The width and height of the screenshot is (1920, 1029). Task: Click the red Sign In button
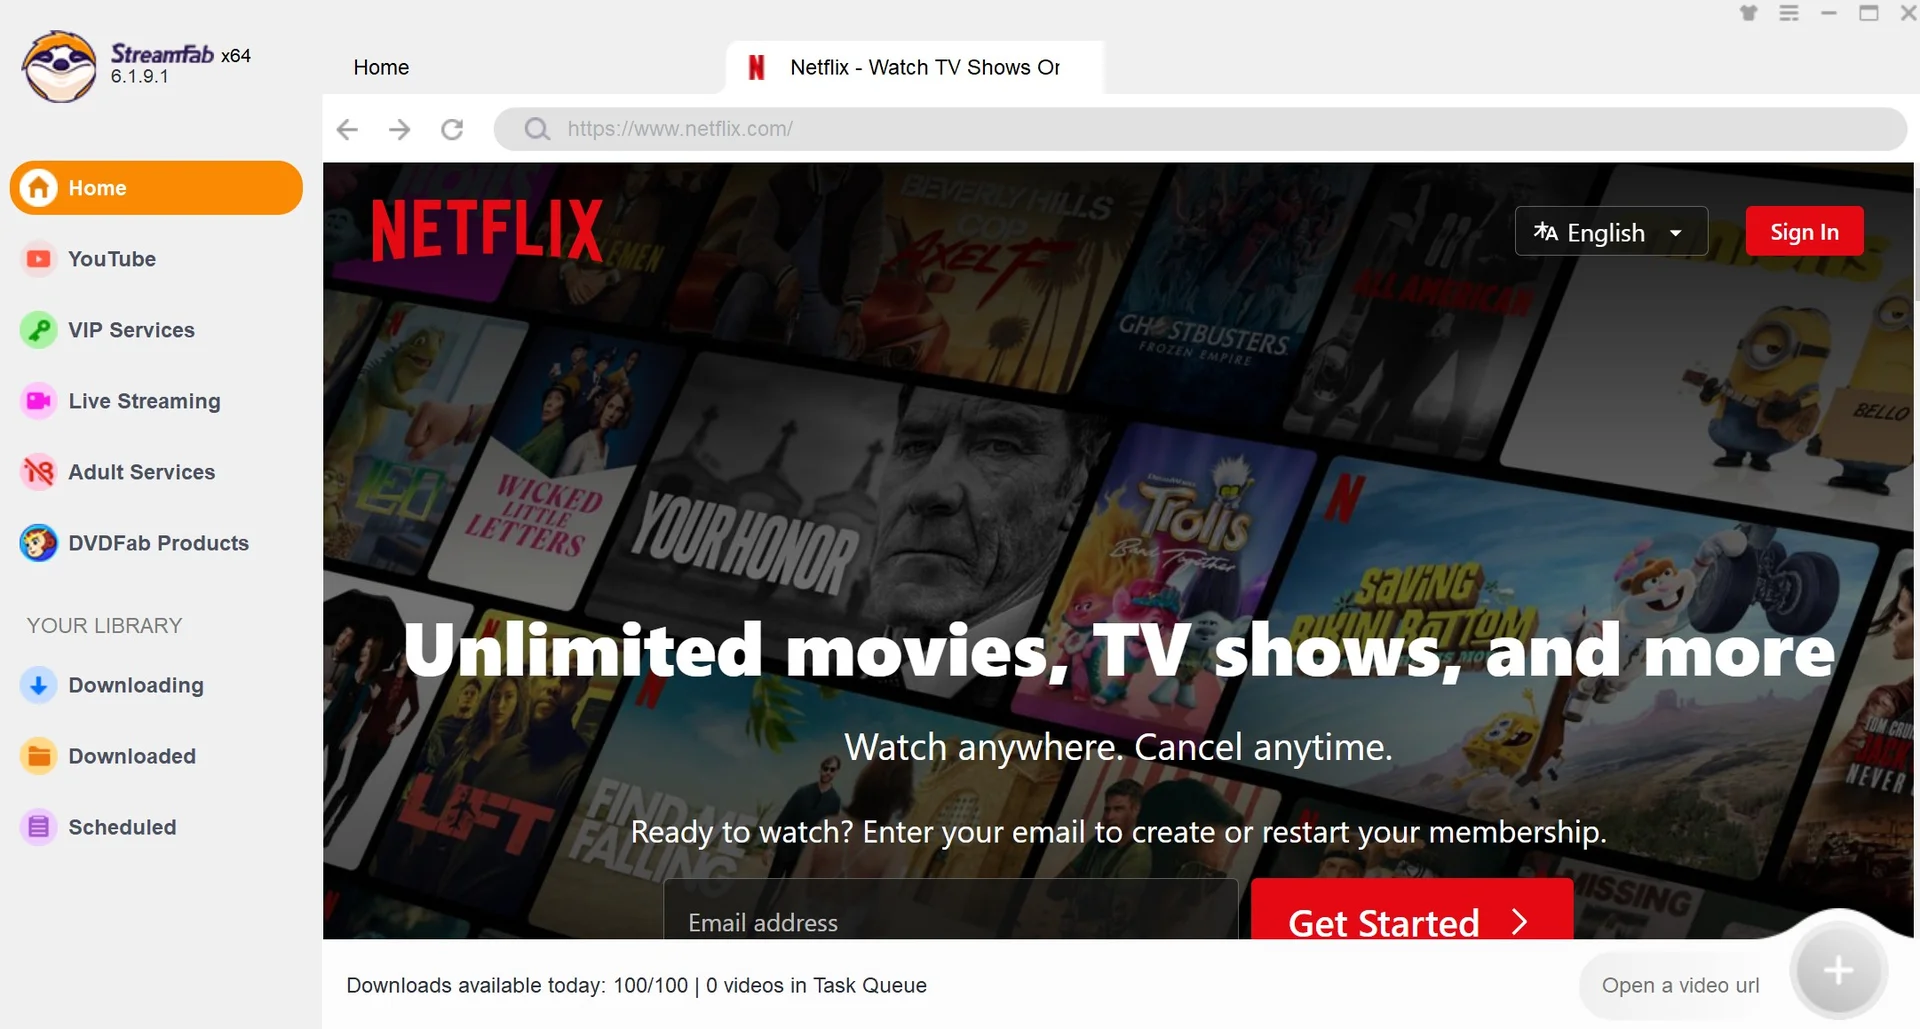tap(1804, 232)
